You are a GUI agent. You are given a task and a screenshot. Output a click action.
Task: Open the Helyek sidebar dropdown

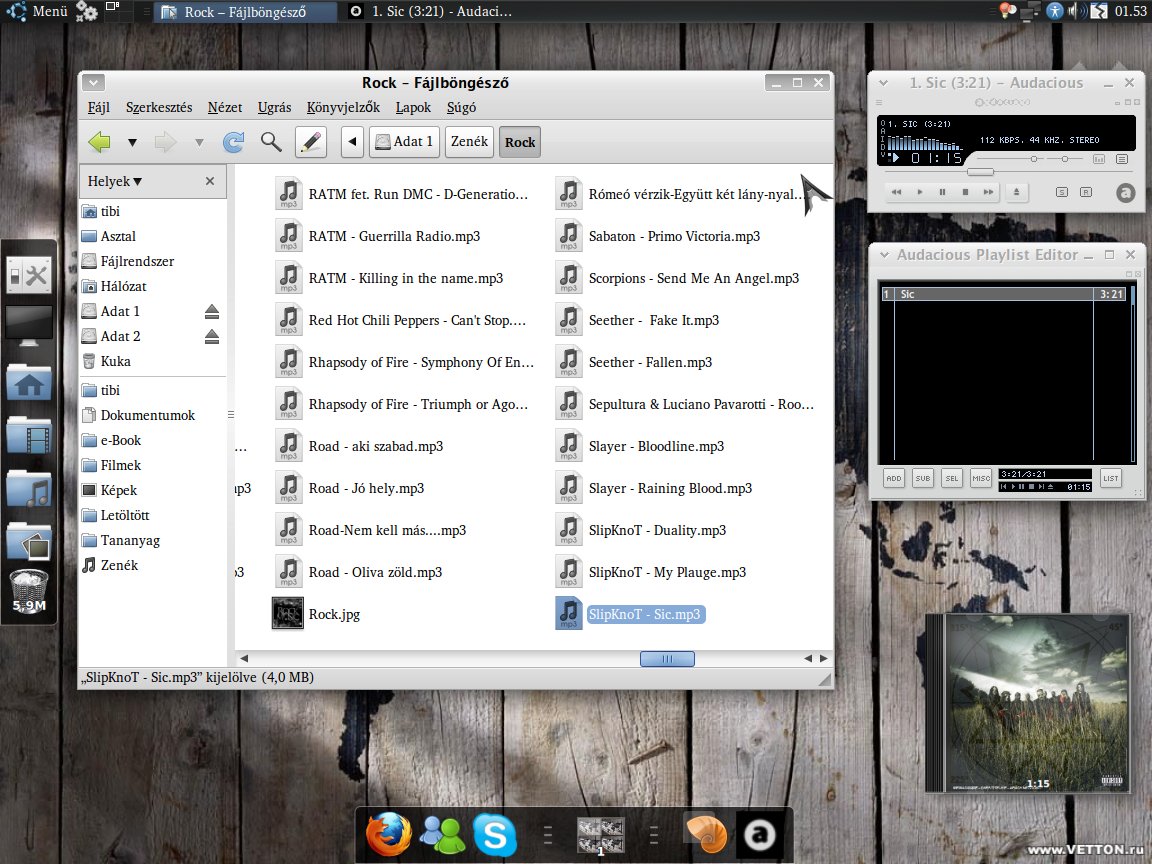[x=115, y=181]
